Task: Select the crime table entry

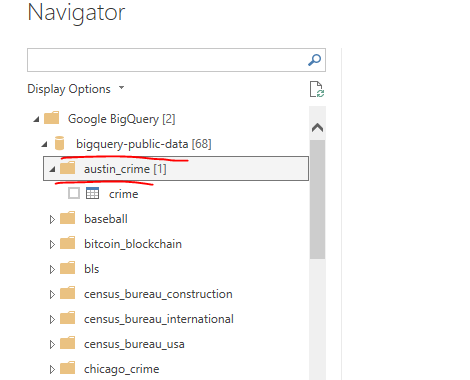Action: (x=123, y=194)
